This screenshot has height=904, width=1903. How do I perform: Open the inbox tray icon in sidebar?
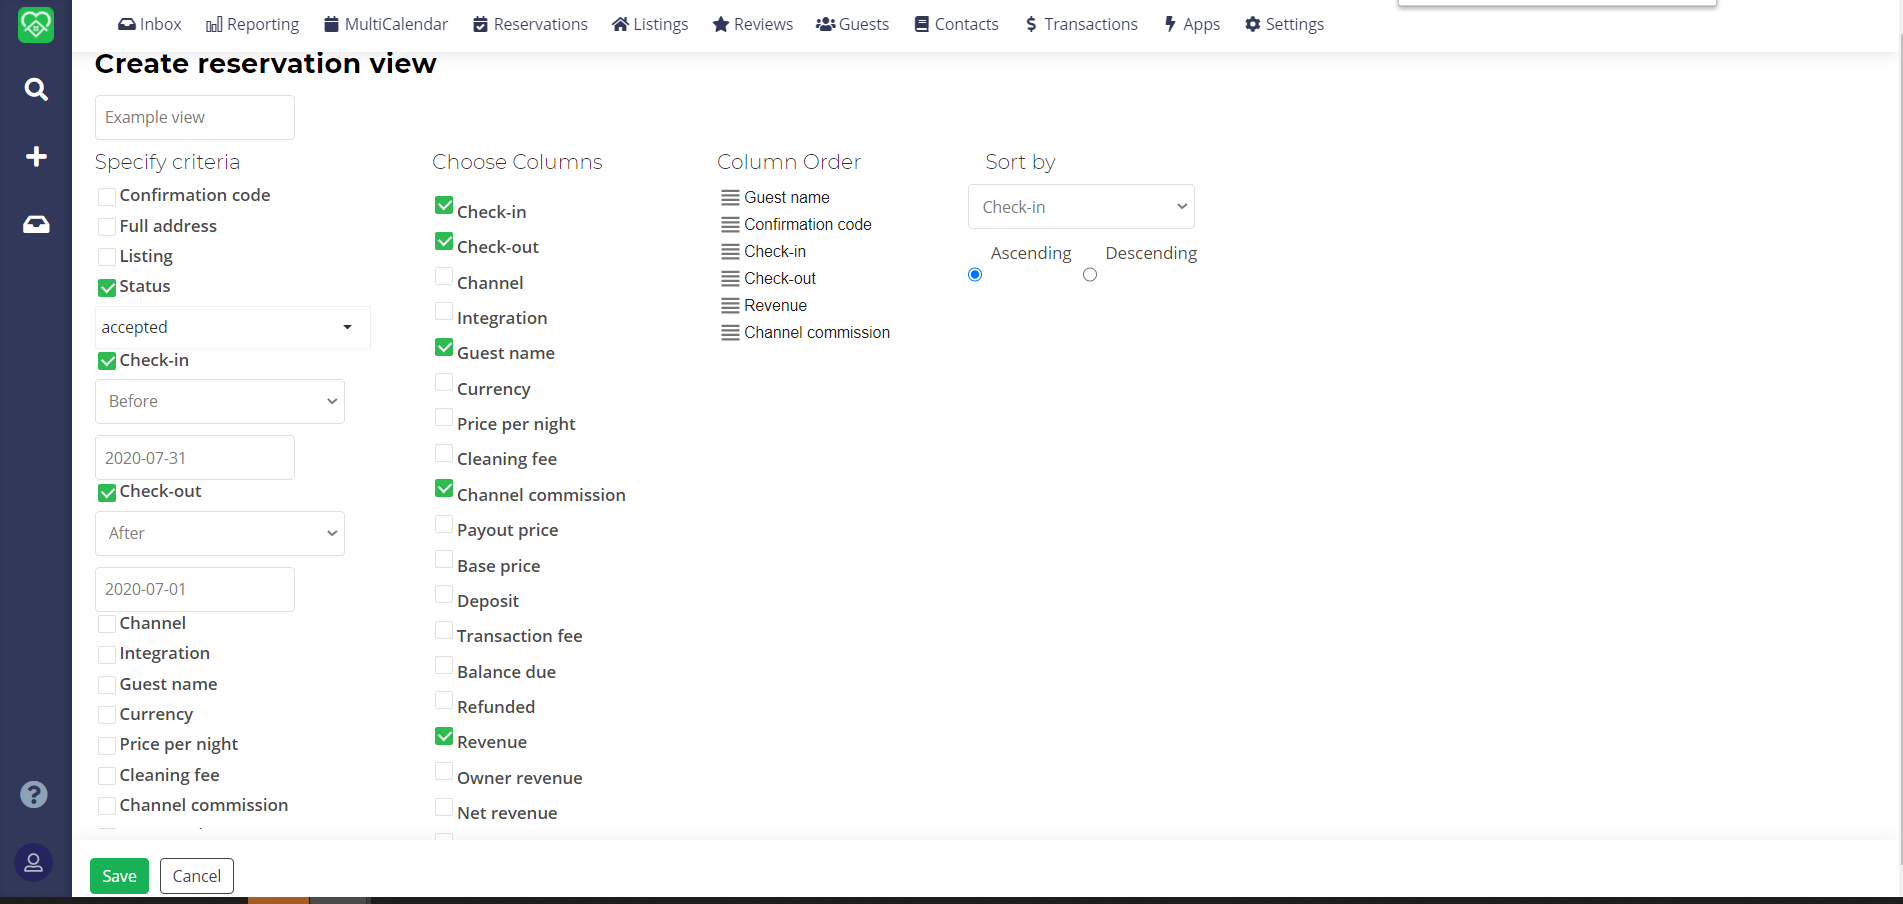[36, 224]
